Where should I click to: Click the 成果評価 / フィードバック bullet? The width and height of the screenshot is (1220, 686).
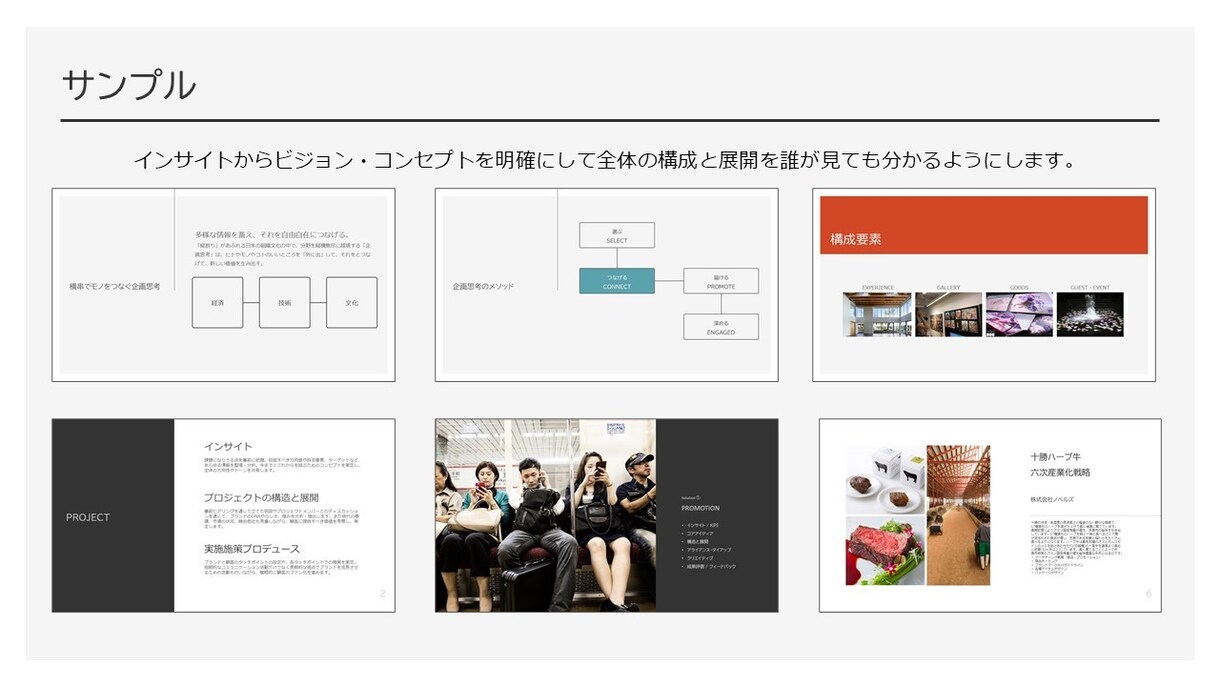click(709, 566)
